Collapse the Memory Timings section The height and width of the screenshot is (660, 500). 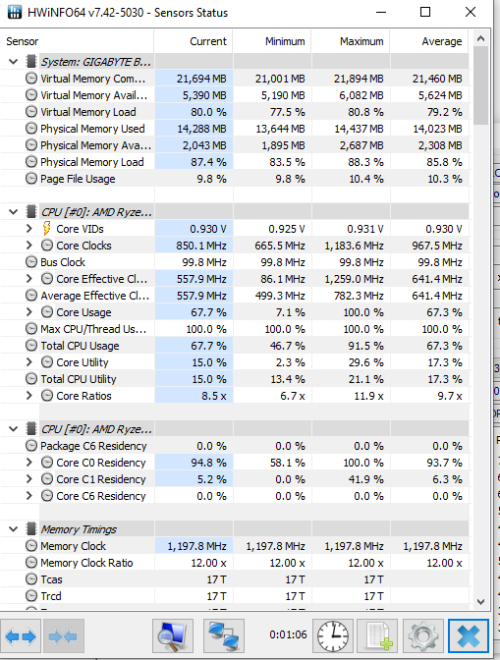click(x=13, y=529)
